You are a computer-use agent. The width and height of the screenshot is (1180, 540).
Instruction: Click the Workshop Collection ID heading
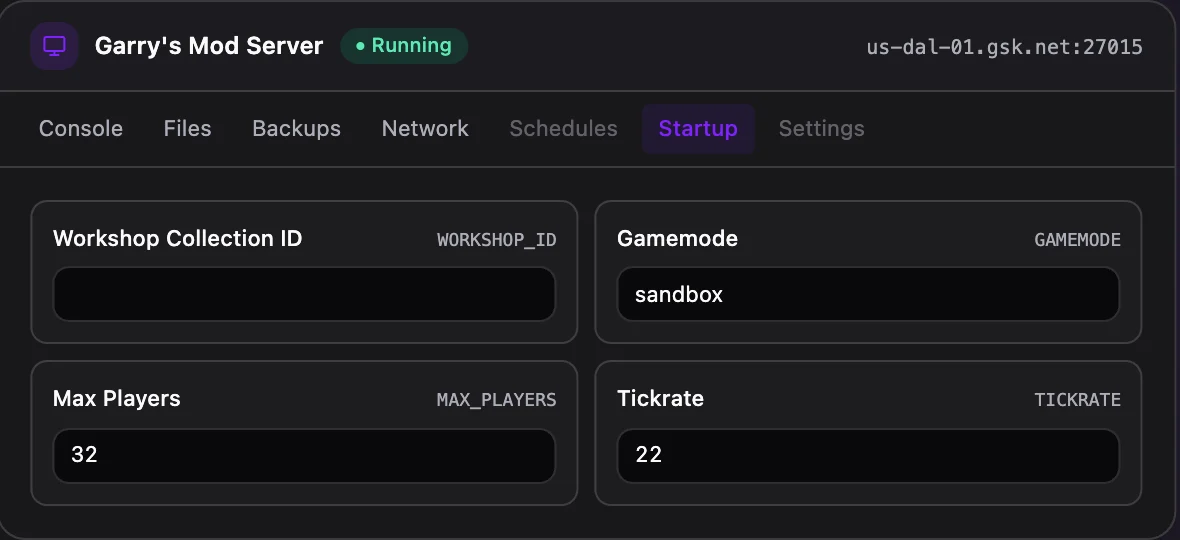(x=178, y=238)
